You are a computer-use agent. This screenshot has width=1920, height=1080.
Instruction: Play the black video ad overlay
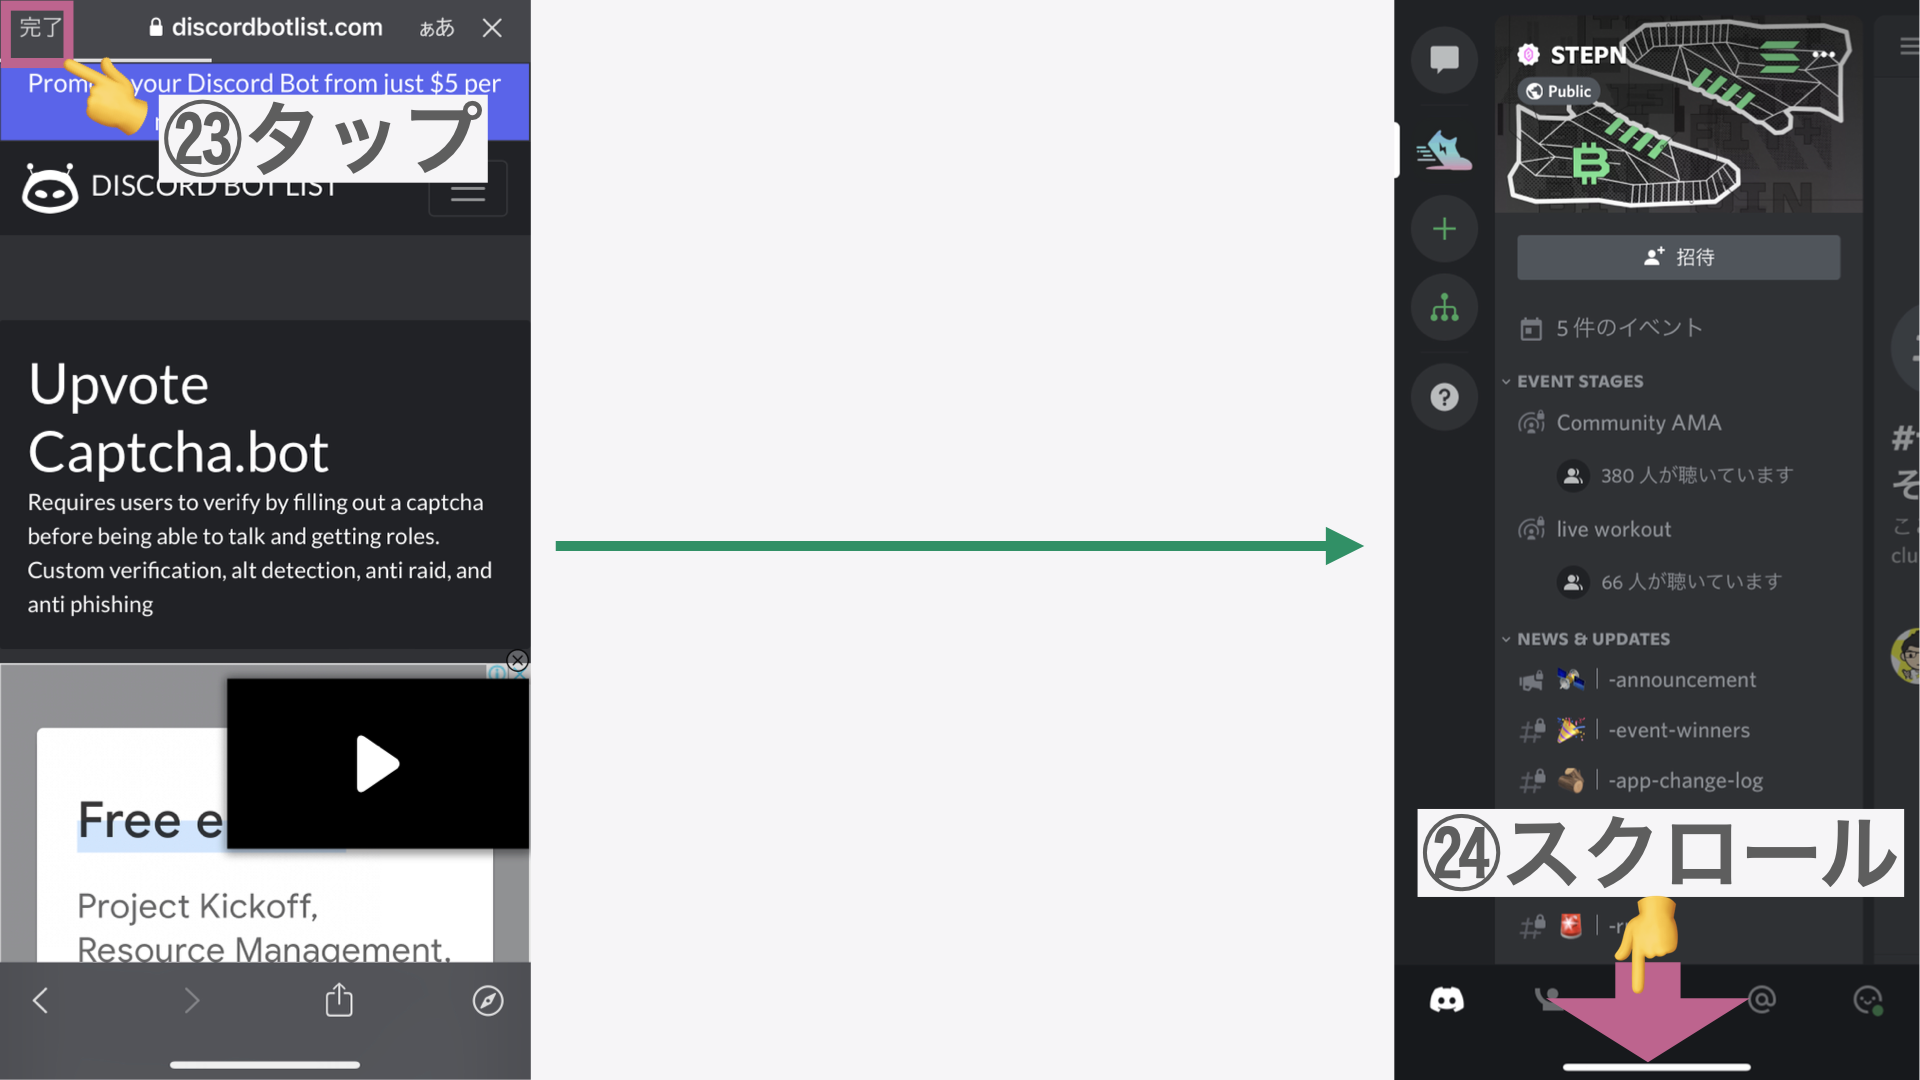[x=378, y=764]
